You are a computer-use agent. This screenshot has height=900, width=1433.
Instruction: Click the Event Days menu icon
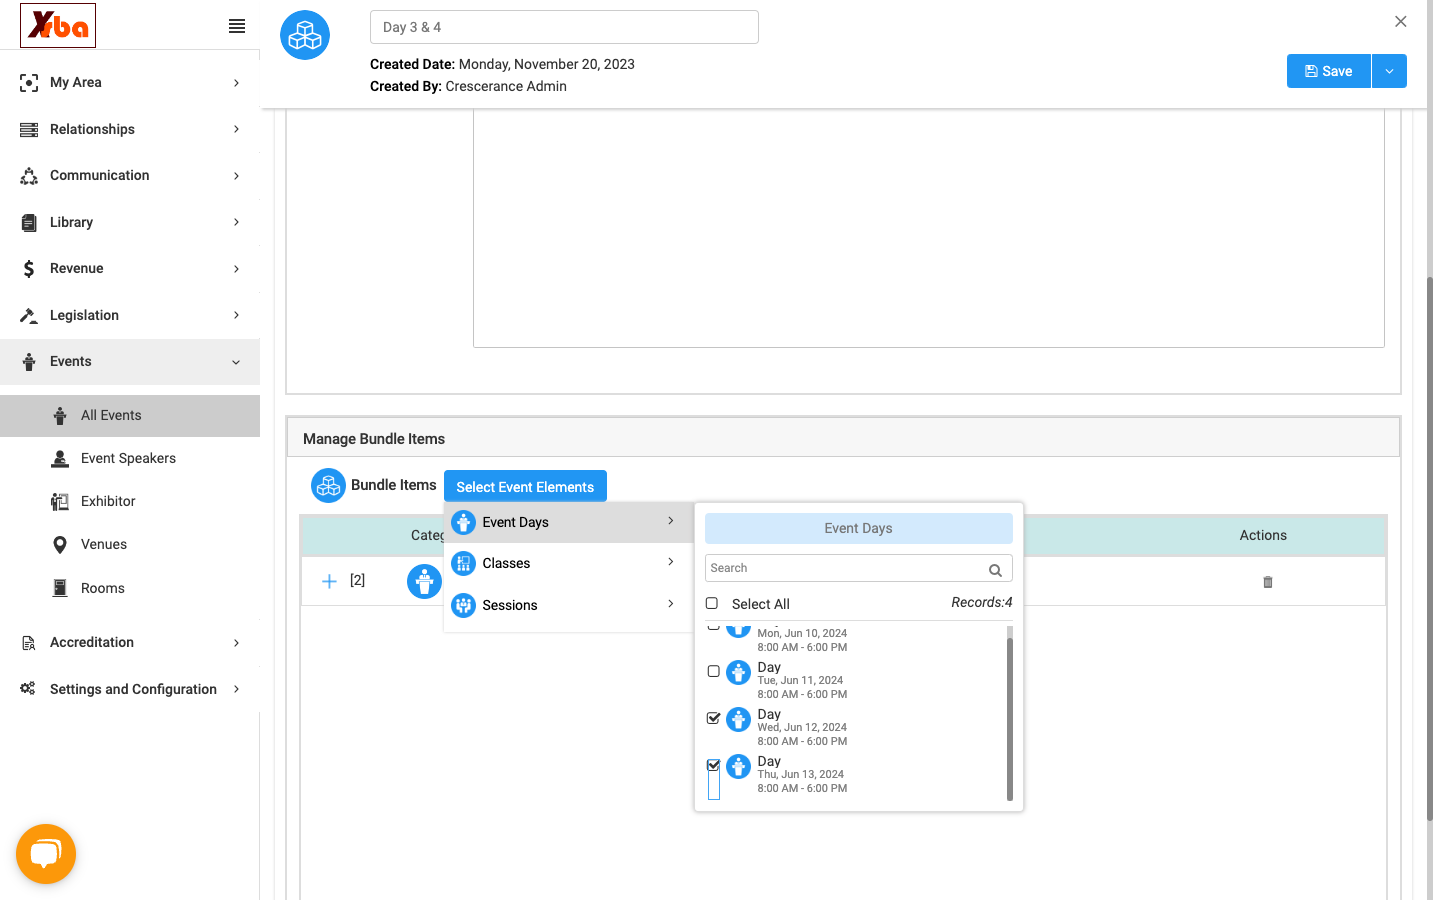(x=464, y=522)
